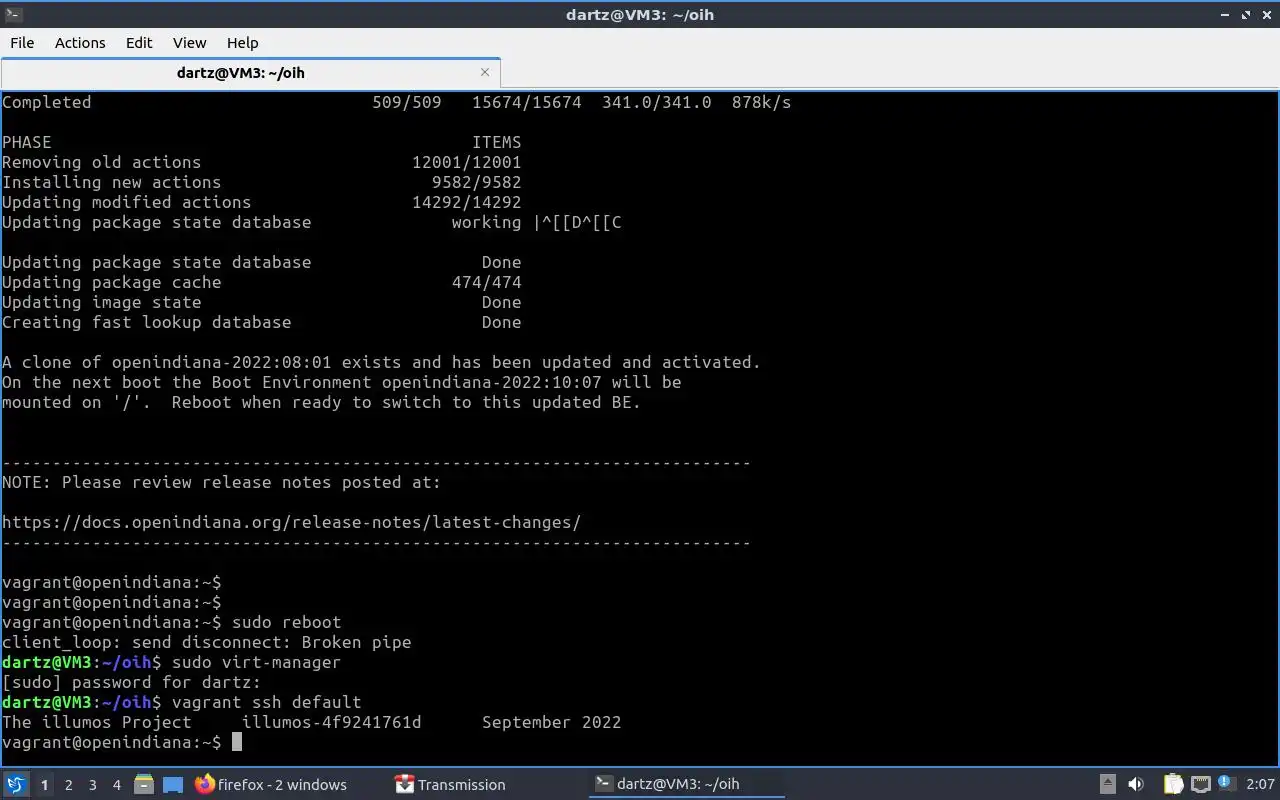The height and width of the screenshot is (800, 1280).
Task: Open the Edit menu
Action: pyautogui.click(x=139, y=43)
